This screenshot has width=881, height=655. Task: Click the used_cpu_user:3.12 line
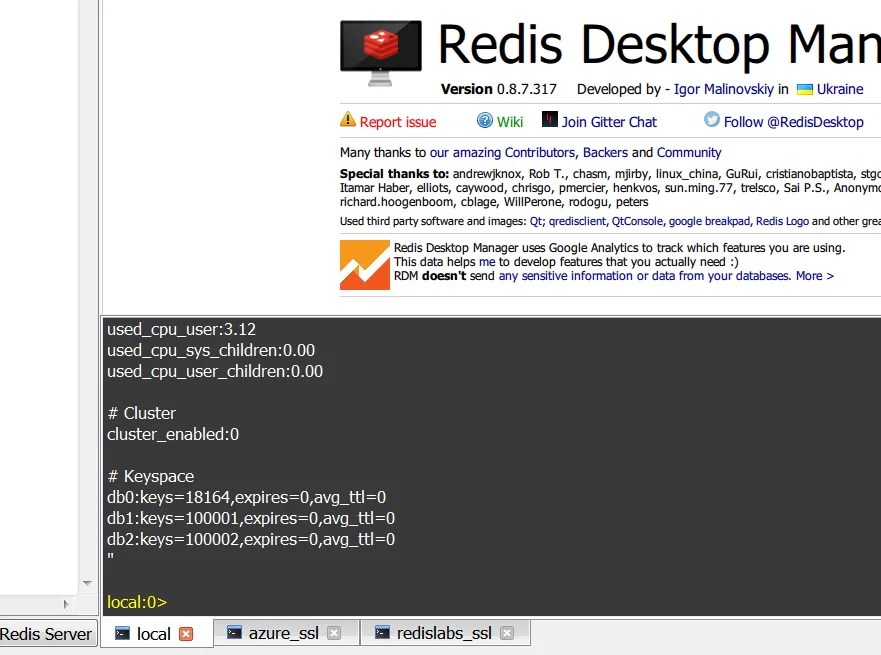coord(181,330)
